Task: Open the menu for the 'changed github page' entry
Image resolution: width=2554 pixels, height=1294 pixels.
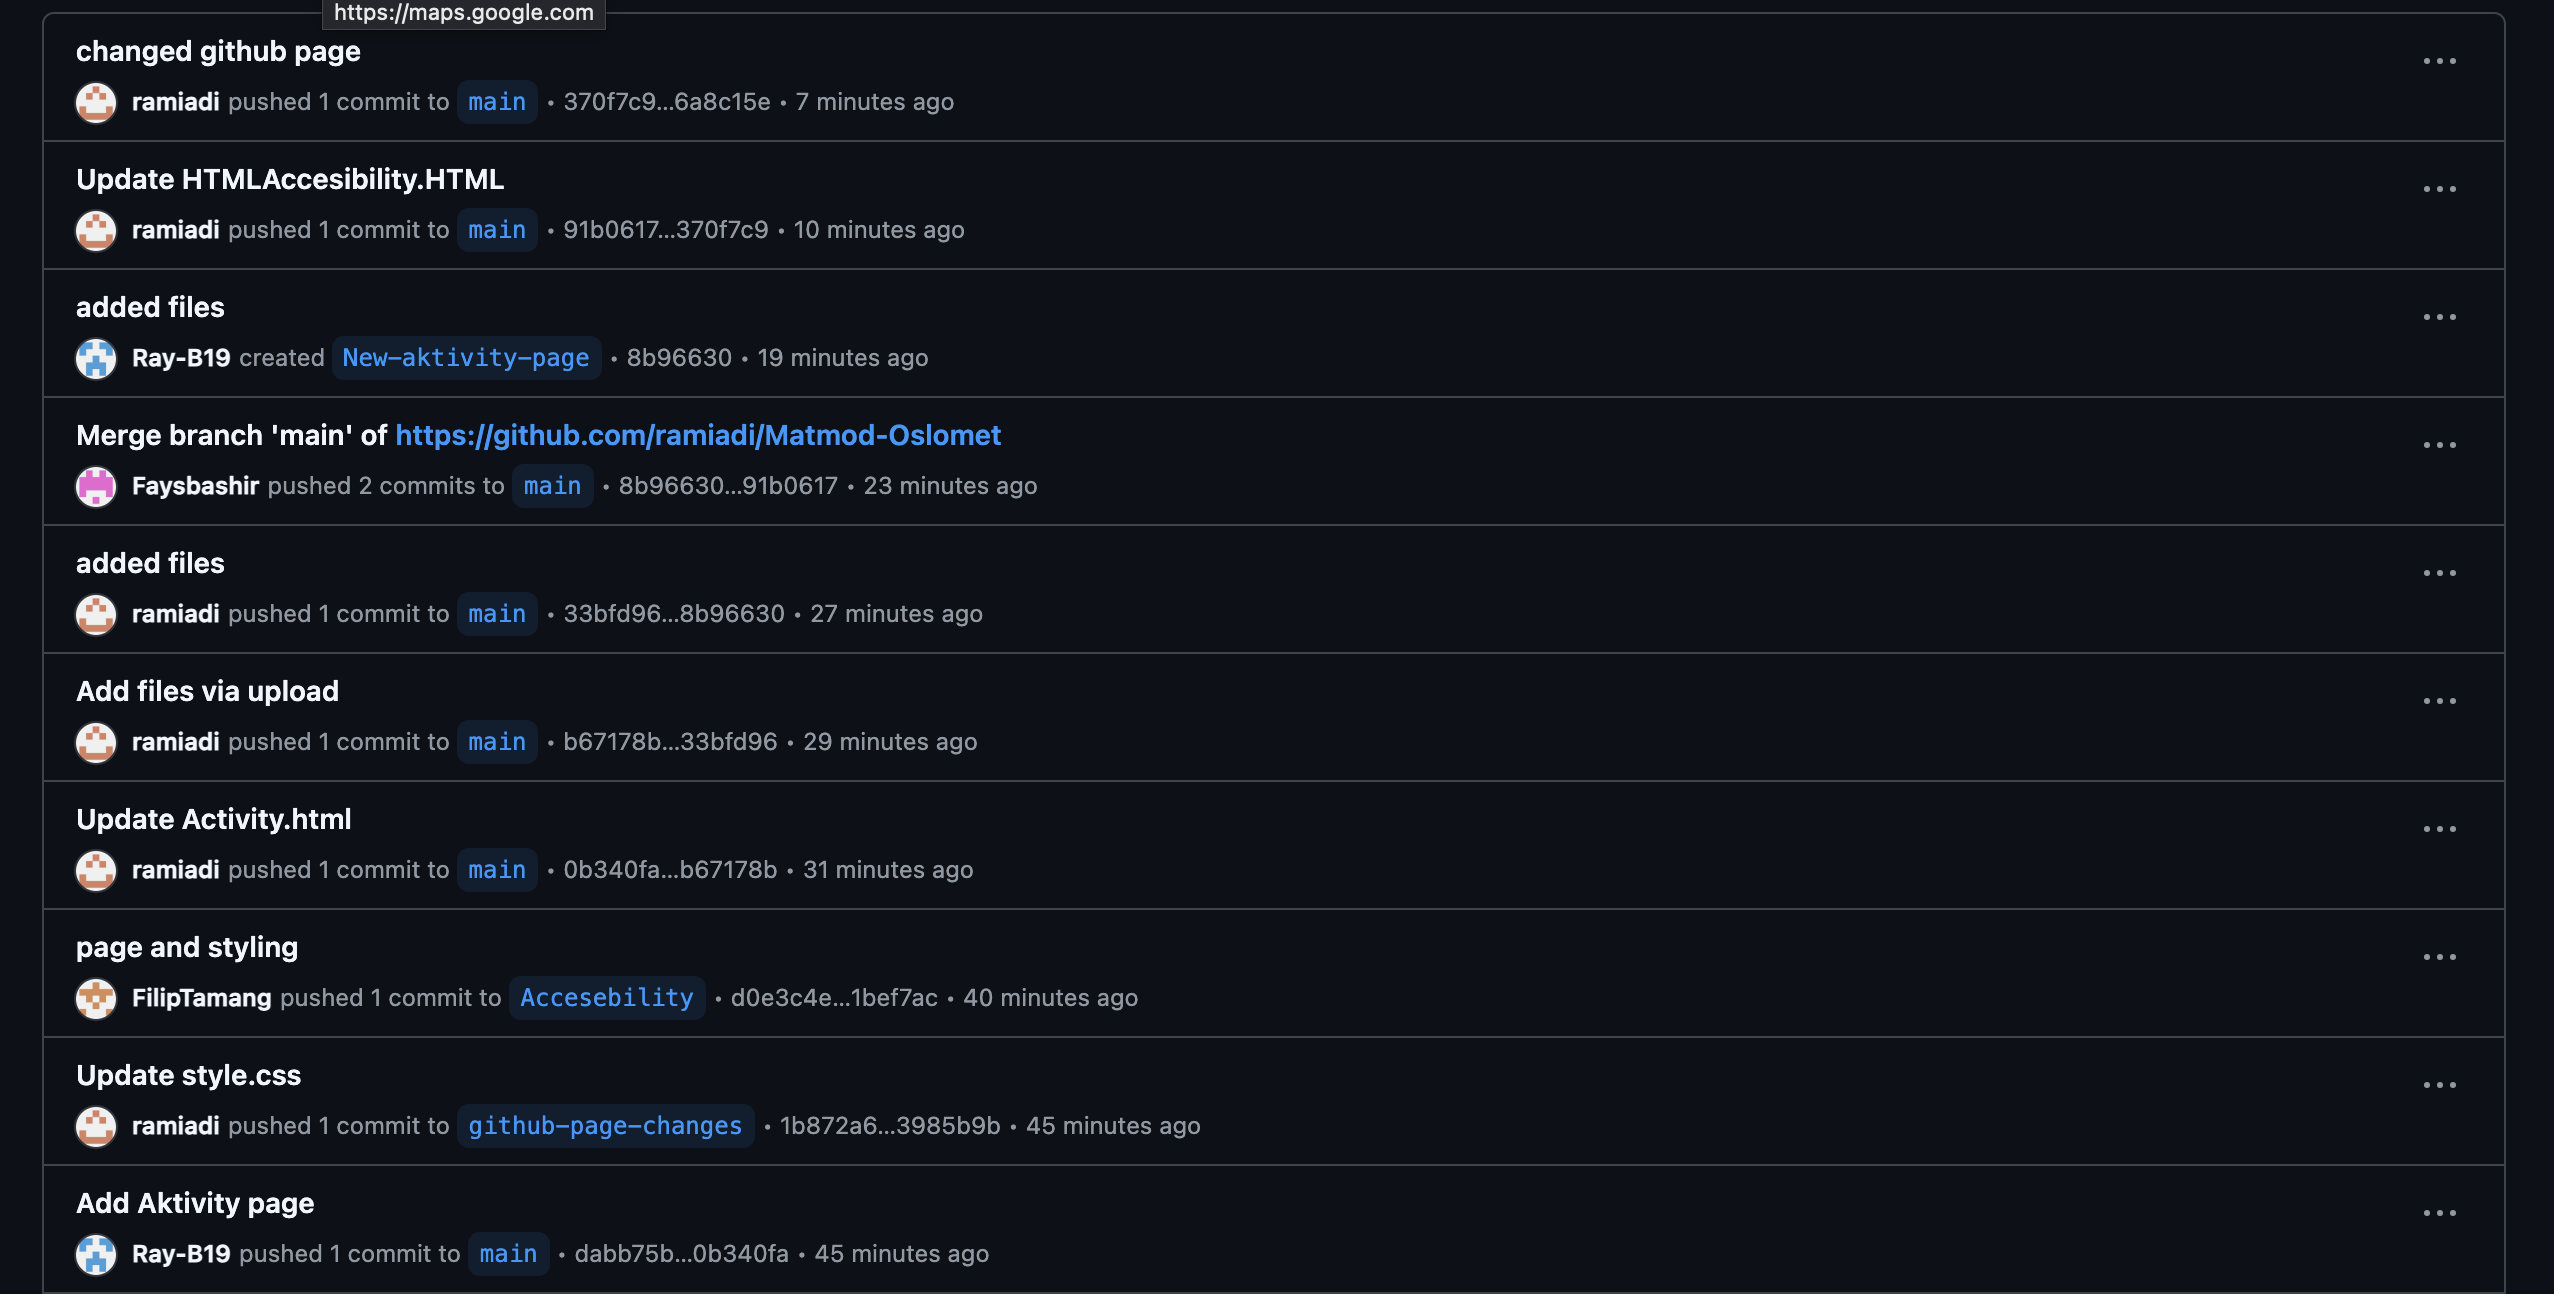Action: [2439, 61]
